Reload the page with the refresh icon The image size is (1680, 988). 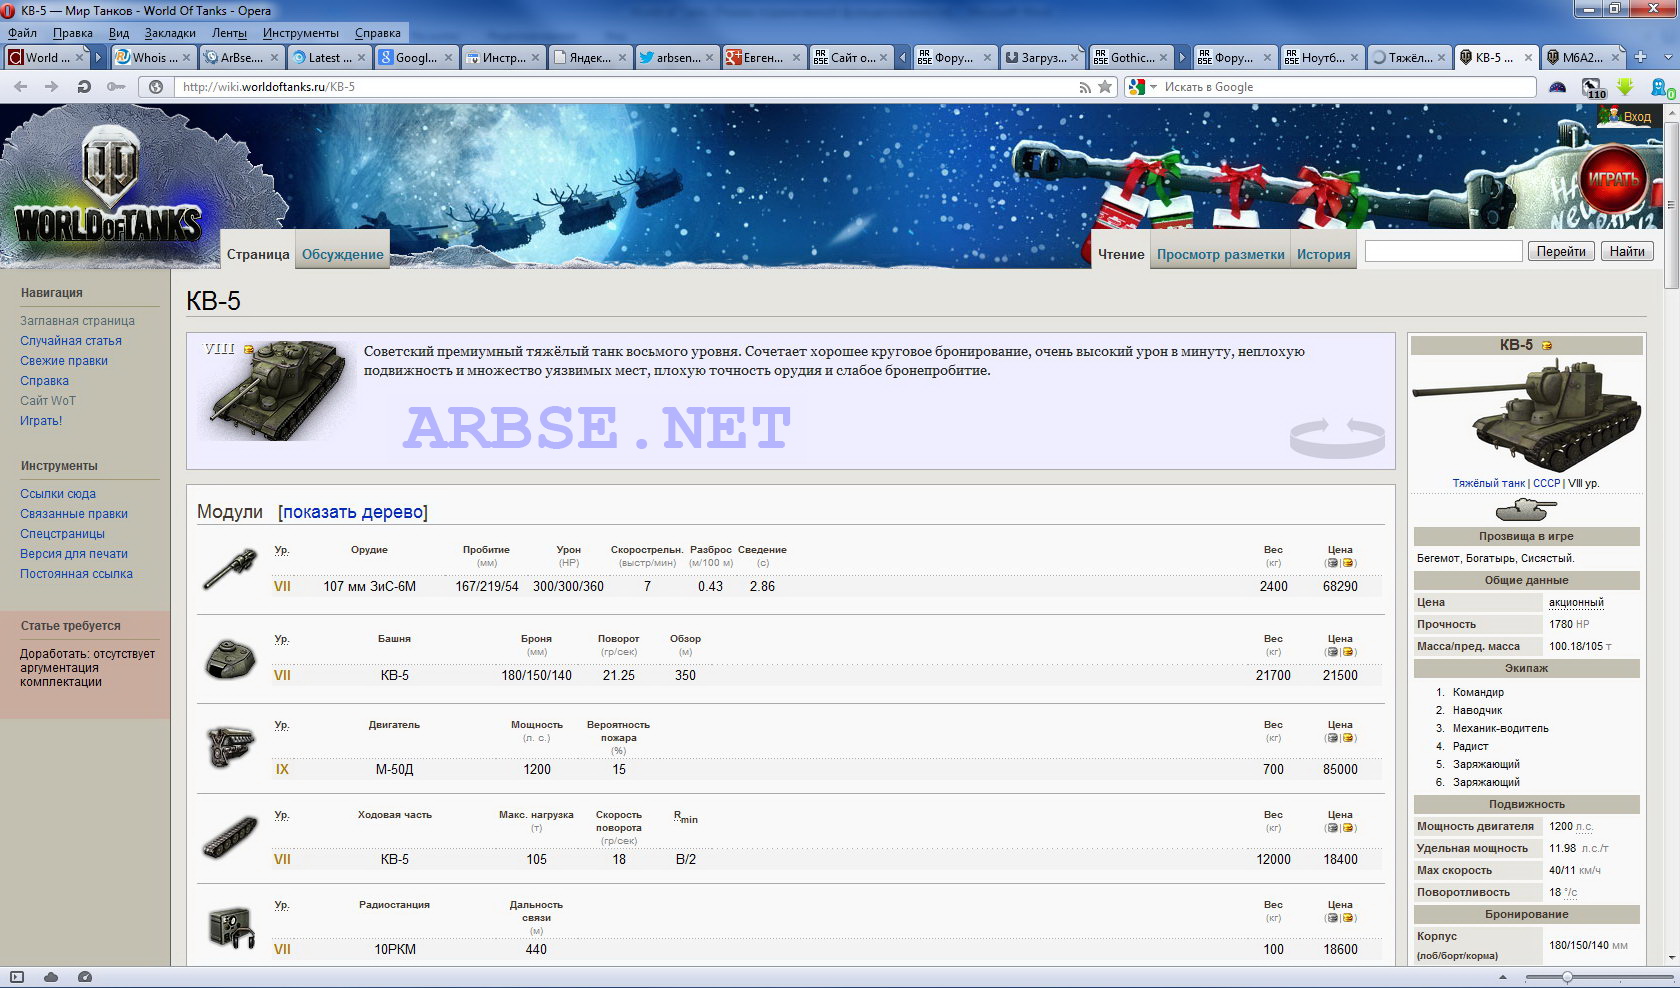pos(84,87)
